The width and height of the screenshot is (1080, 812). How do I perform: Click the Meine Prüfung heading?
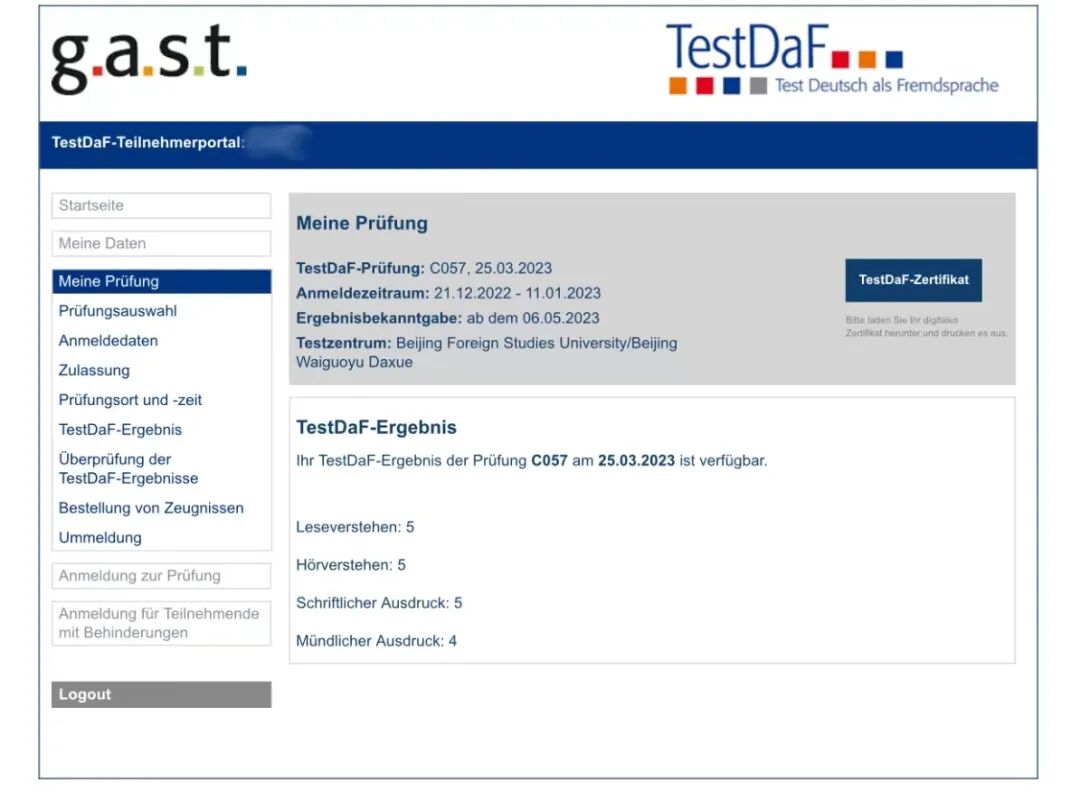[362, 223]
